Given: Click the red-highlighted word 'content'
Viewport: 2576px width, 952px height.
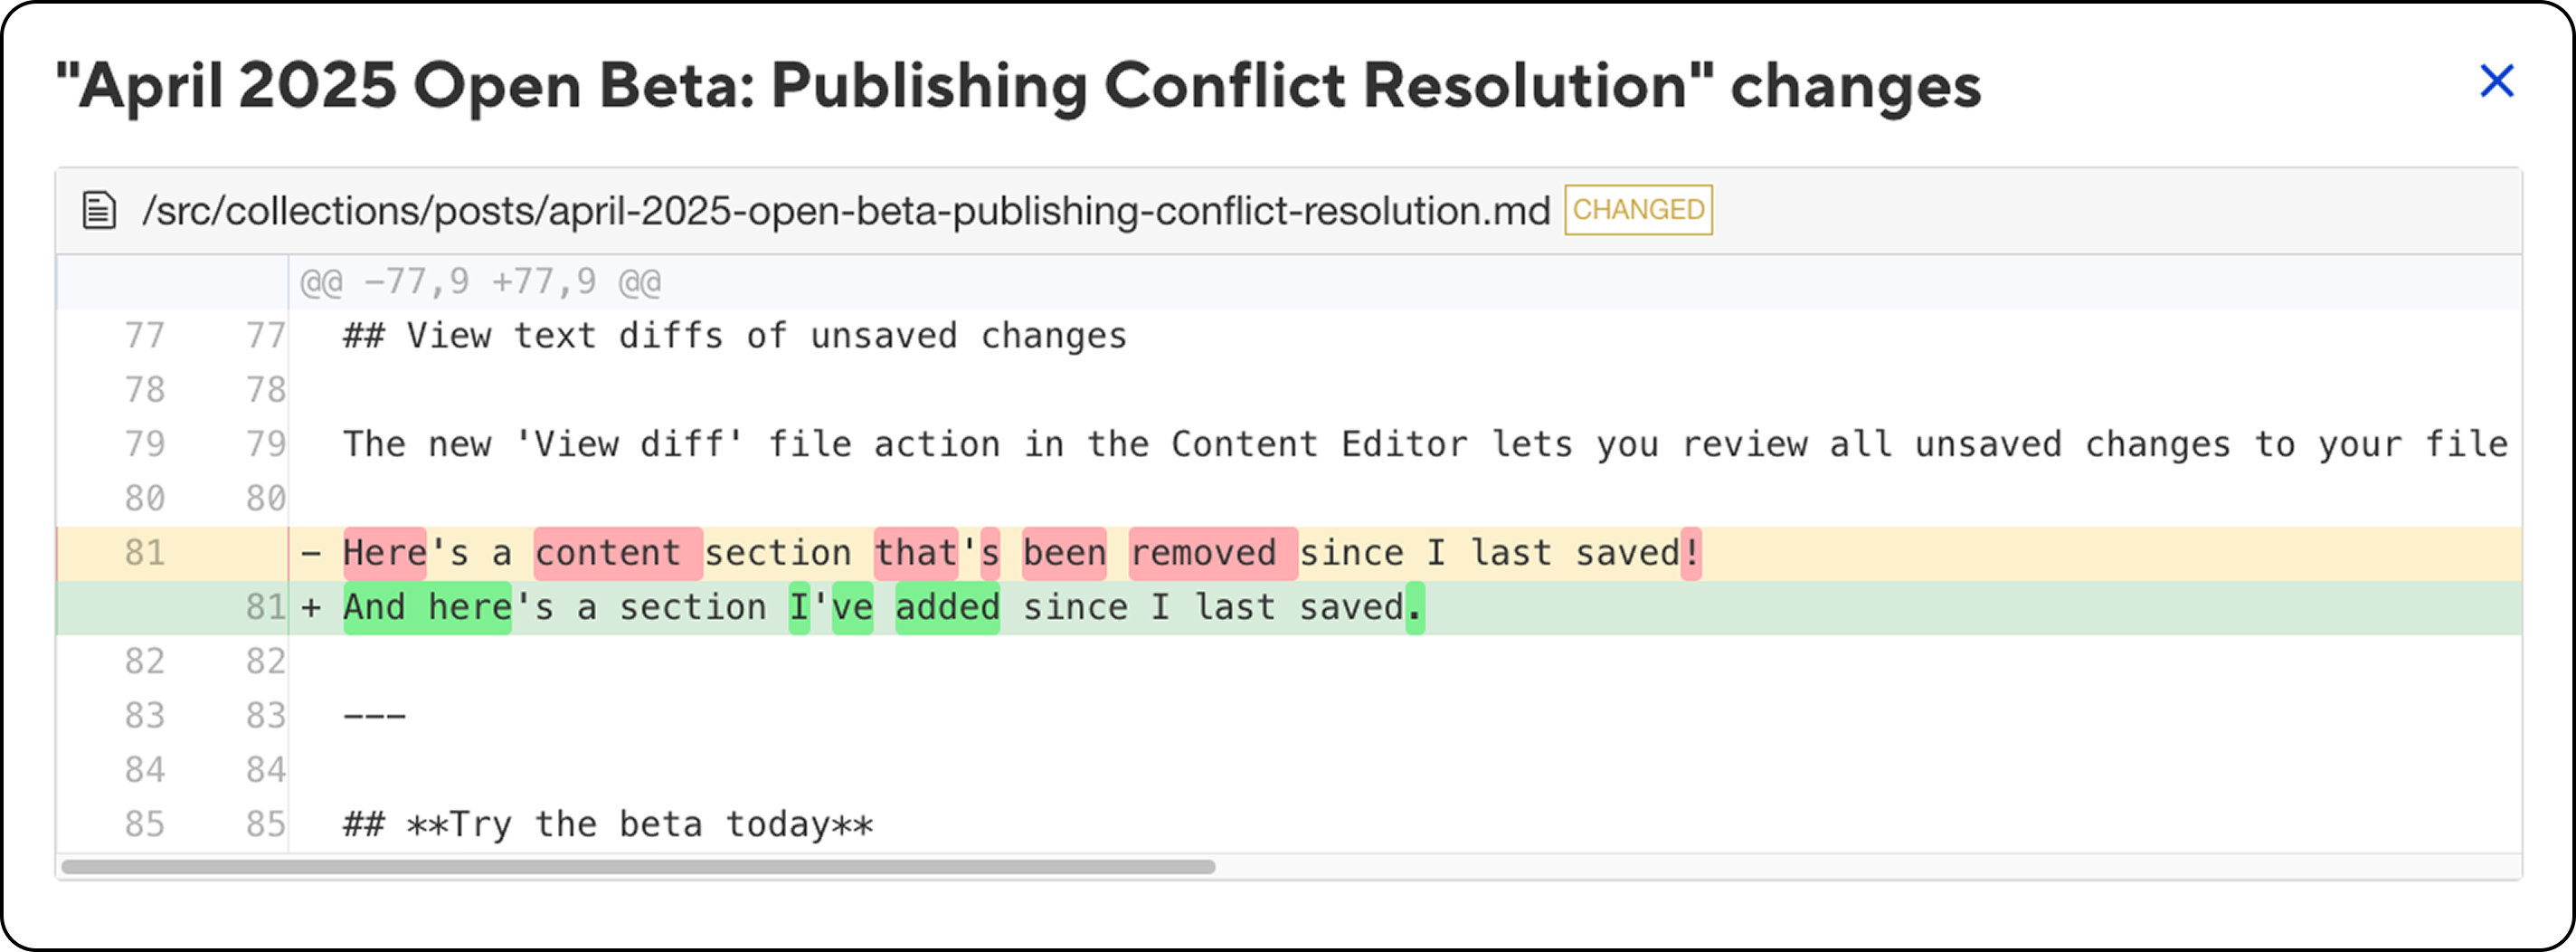Looking at the screenshot, I should click(608, 553).
